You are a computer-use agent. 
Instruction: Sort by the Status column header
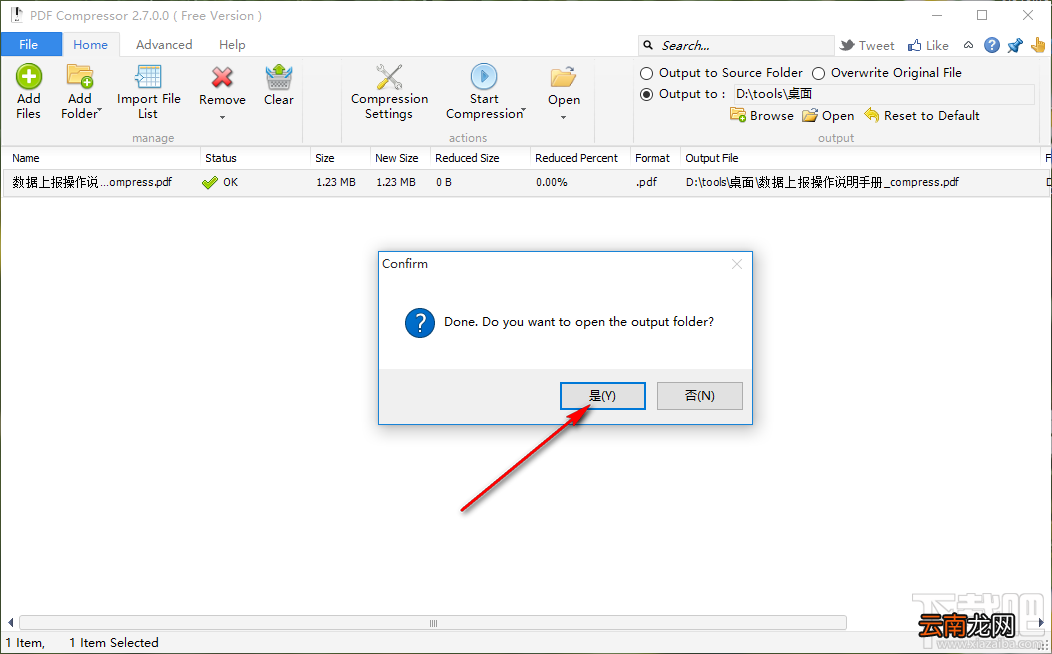coord(256,158)
